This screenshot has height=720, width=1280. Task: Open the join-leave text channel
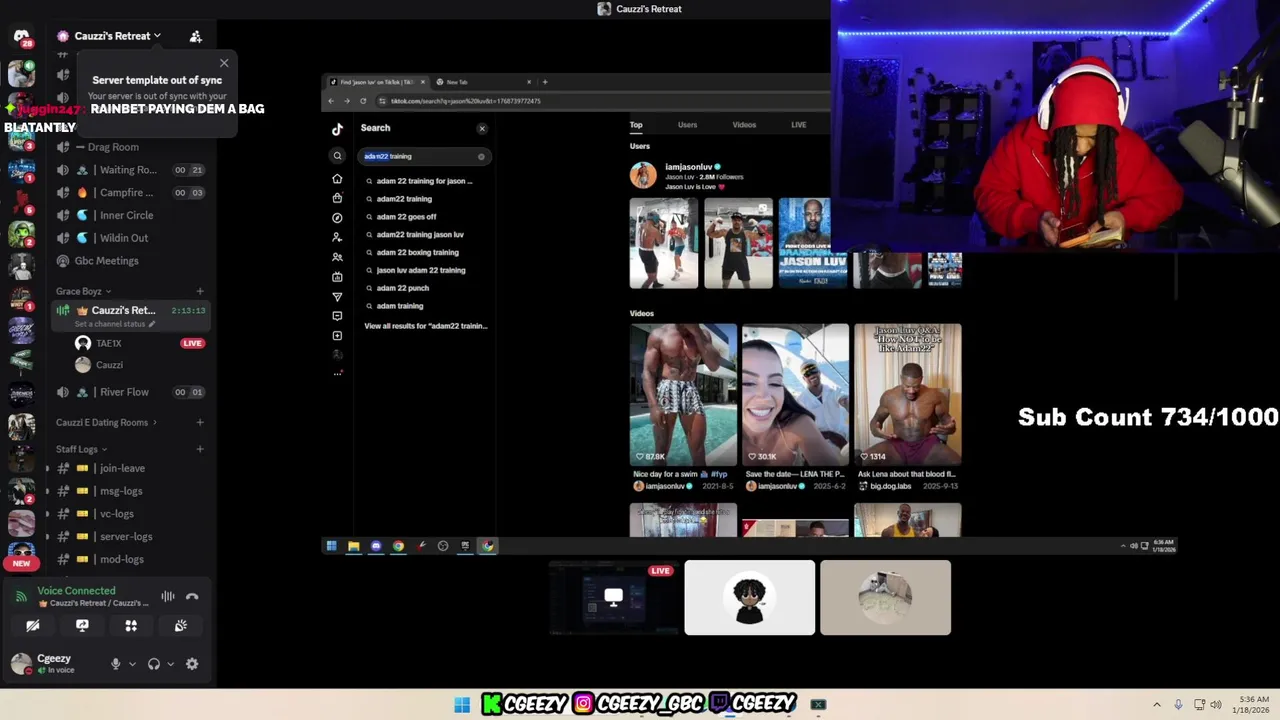pyautogui.click(x=130, y=468)
